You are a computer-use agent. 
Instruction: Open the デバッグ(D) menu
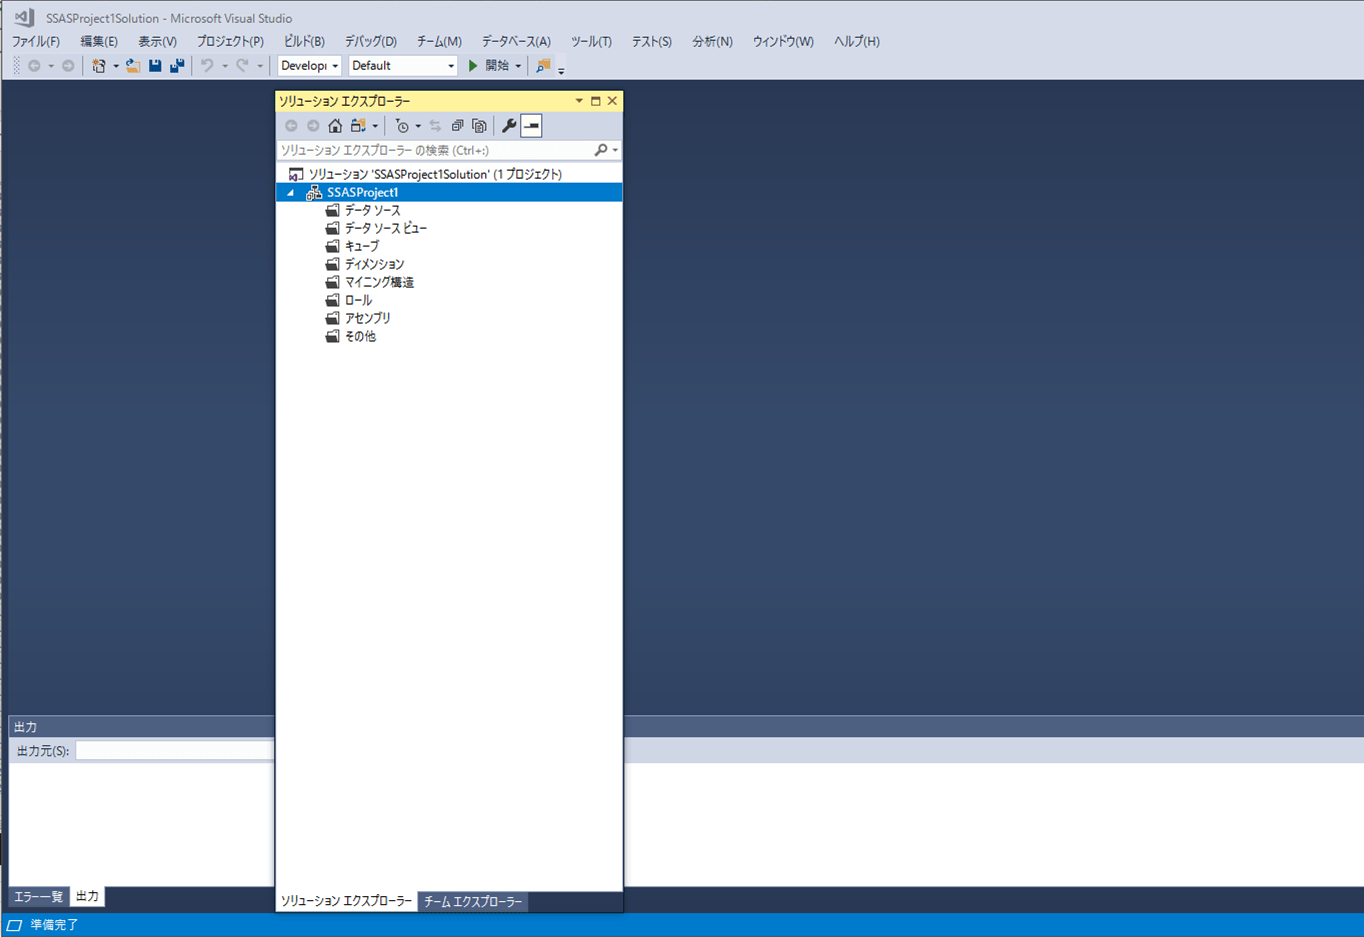coord(371,41)
